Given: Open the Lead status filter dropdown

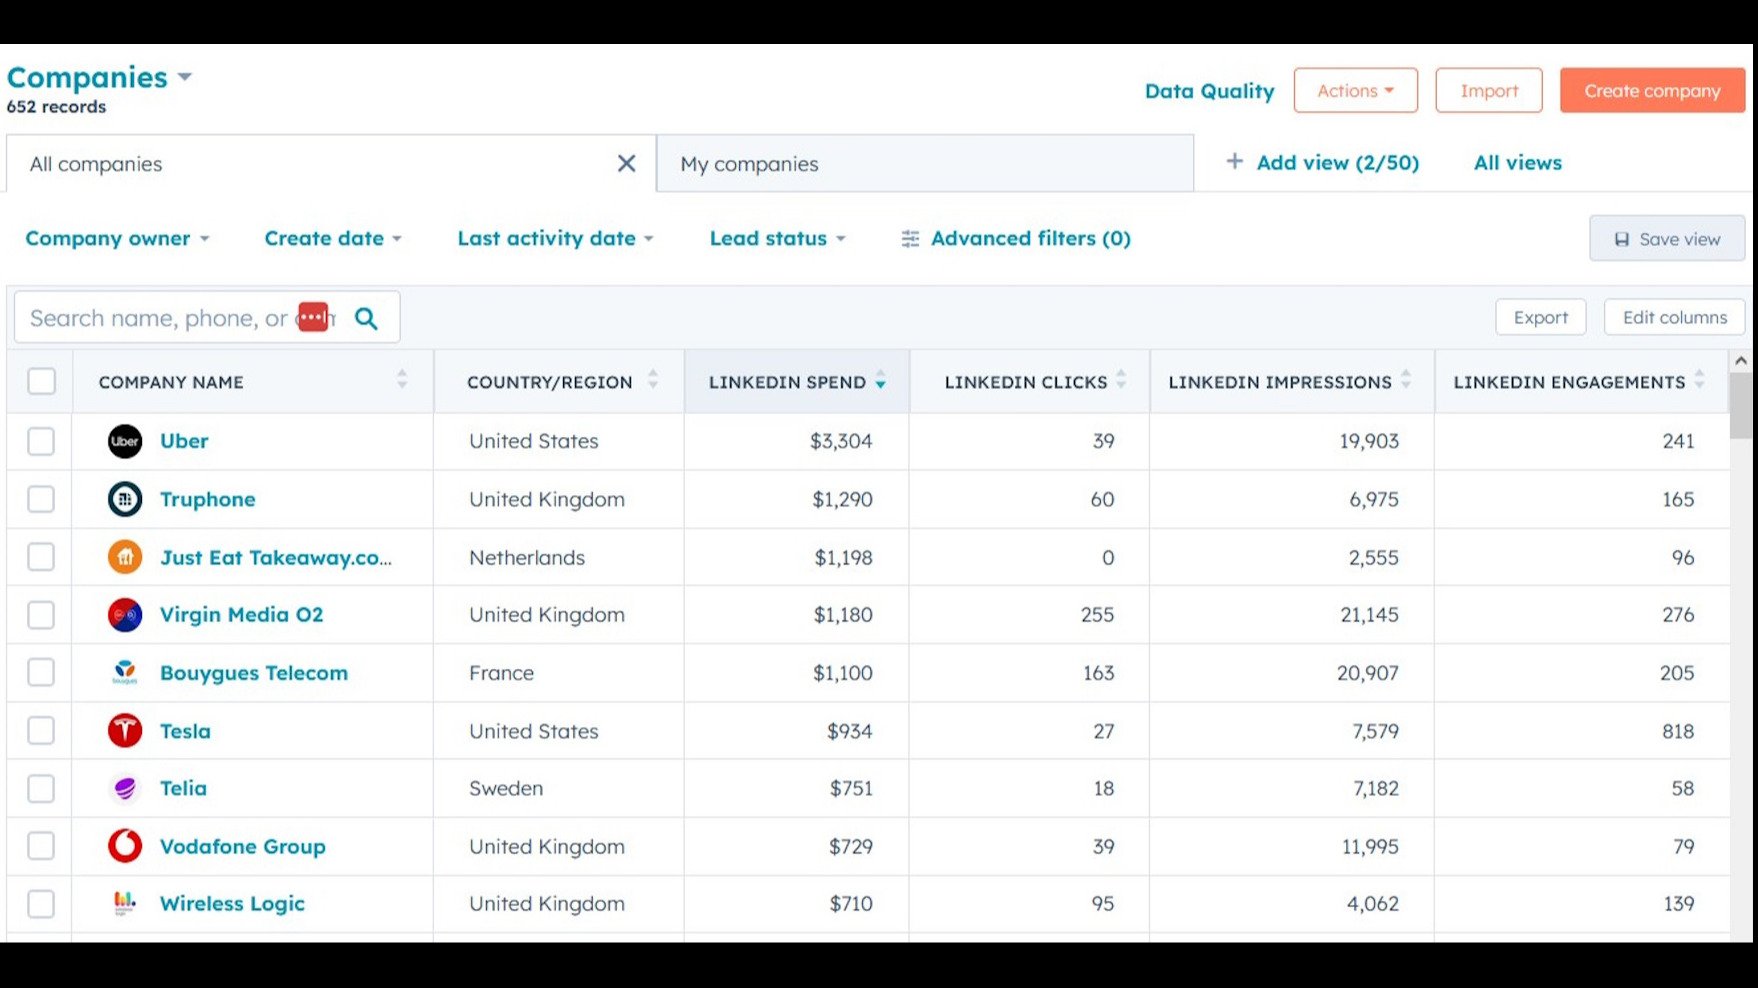Looking at the screenshot, I should (x=777, y=239).
